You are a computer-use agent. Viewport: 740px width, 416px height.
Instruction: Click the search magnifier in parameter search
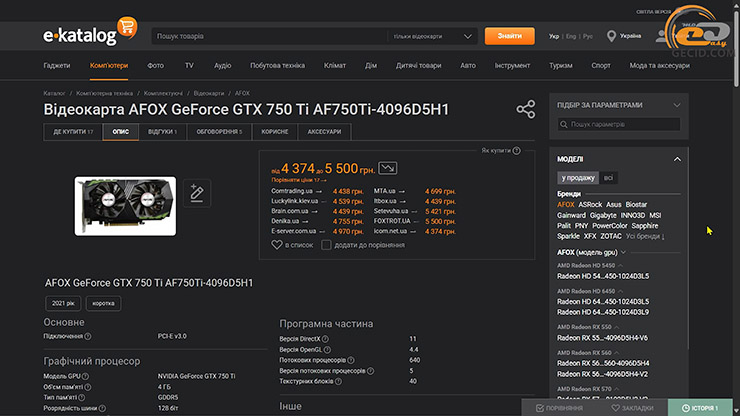pos(563,125)
